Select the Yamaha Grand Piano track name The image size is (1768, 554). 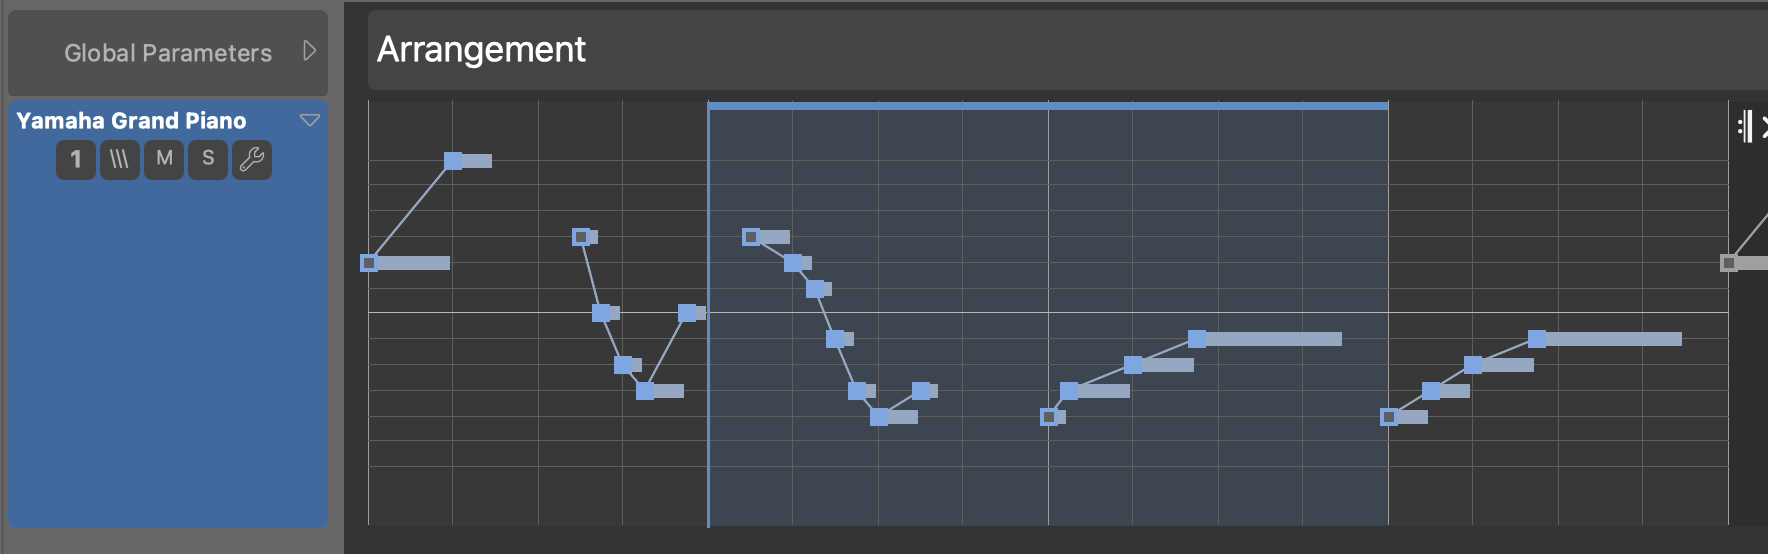[131, 121]
